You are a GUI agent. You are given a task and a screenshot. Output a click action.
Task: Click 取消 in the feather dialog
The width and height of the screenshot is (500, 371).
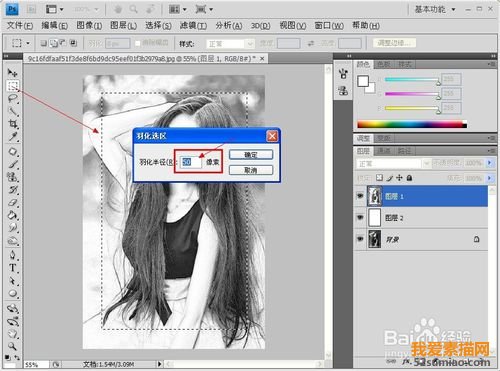[251, 170]
